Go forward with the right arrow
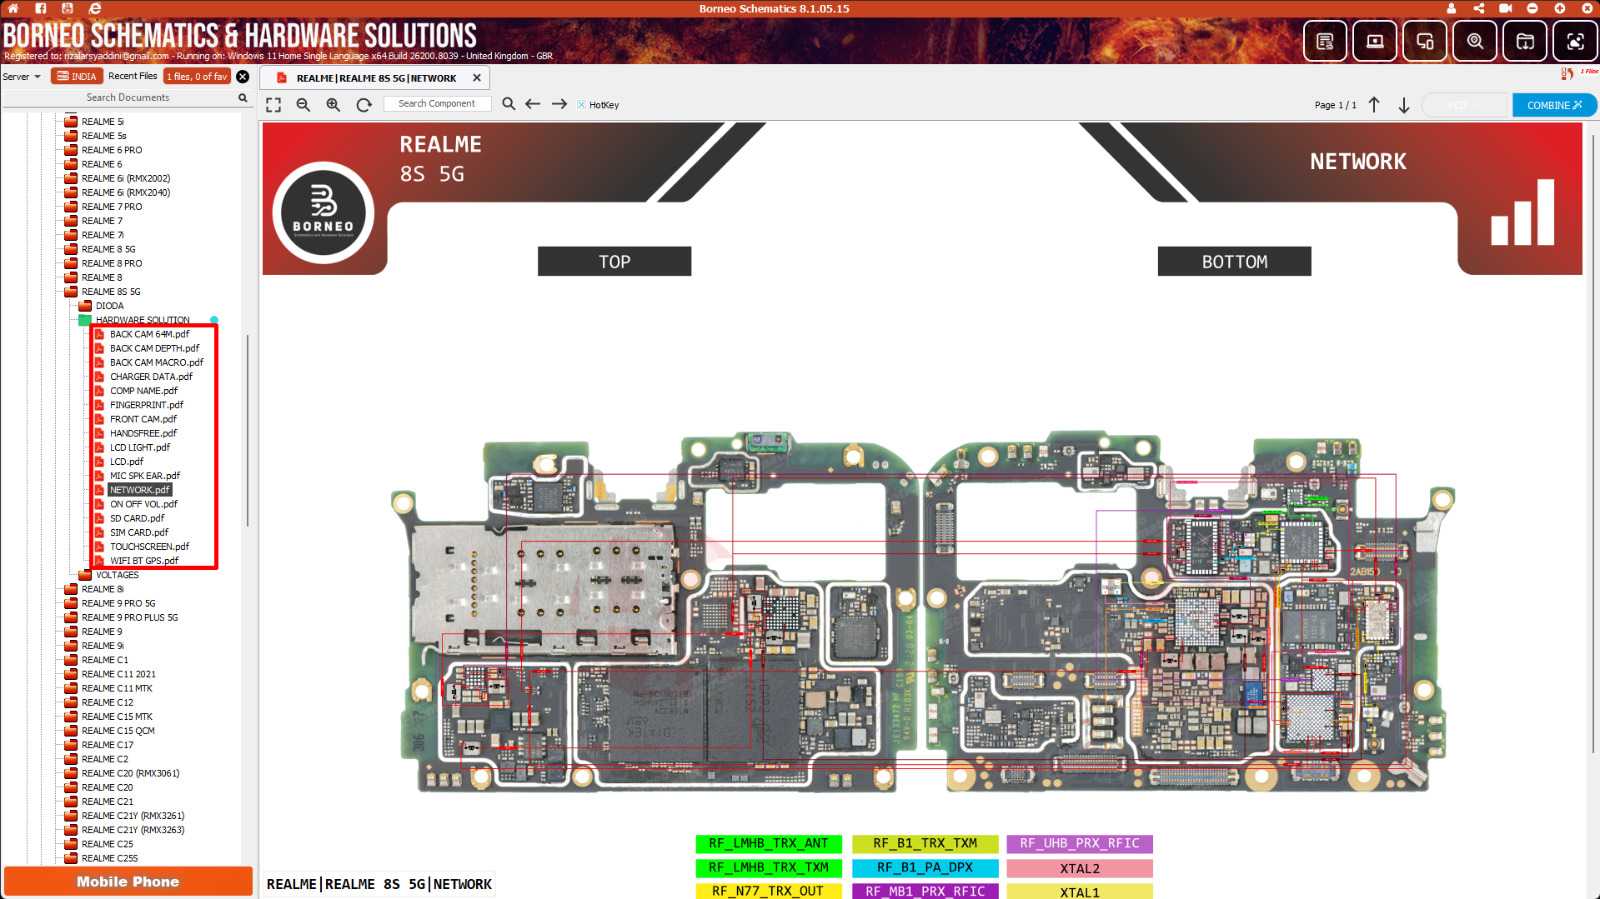Viewport: 1600px width, 899px height. (559, 104)
